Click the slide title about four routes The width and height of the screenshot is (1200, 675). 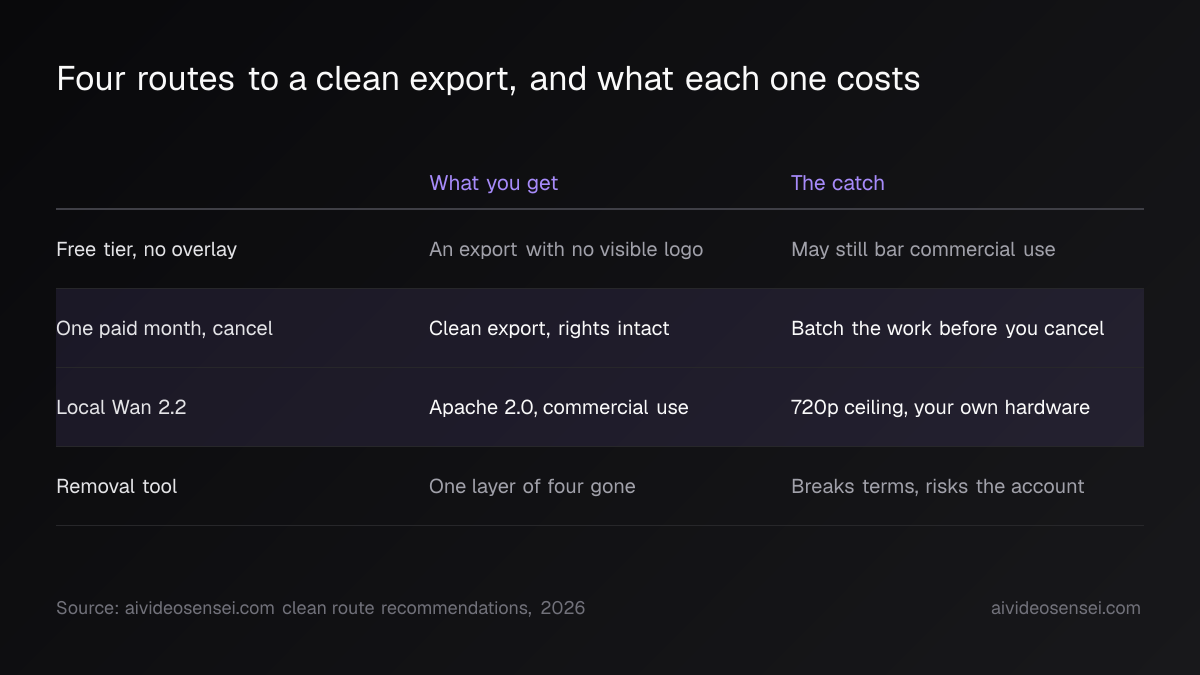pos(488,79)
